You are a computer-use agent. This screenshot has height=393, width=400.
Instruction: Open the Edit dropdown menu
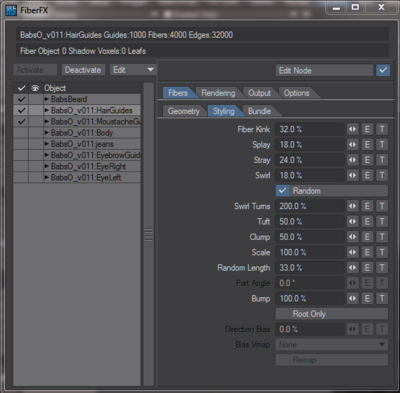click(x=133, y=70)
